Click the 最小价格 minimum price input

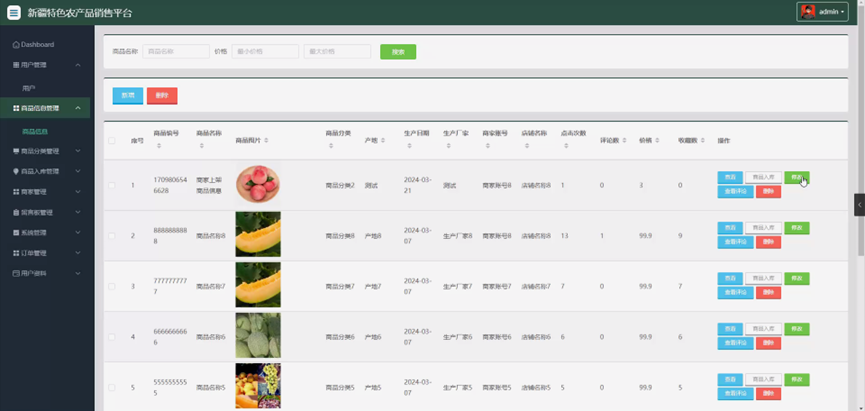point(265,51)
